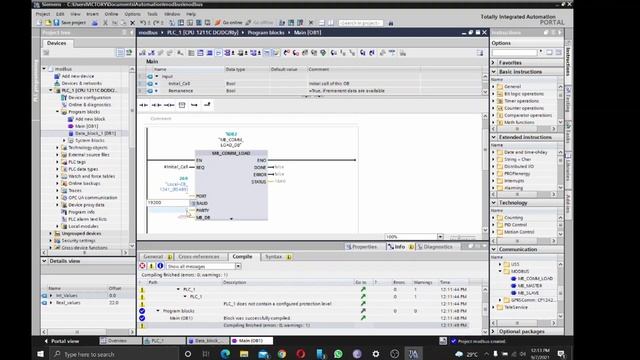The height and width of the screenshot is (360, 640).
Task: Open the Properties inspector tab
Action: coord(362,247)
